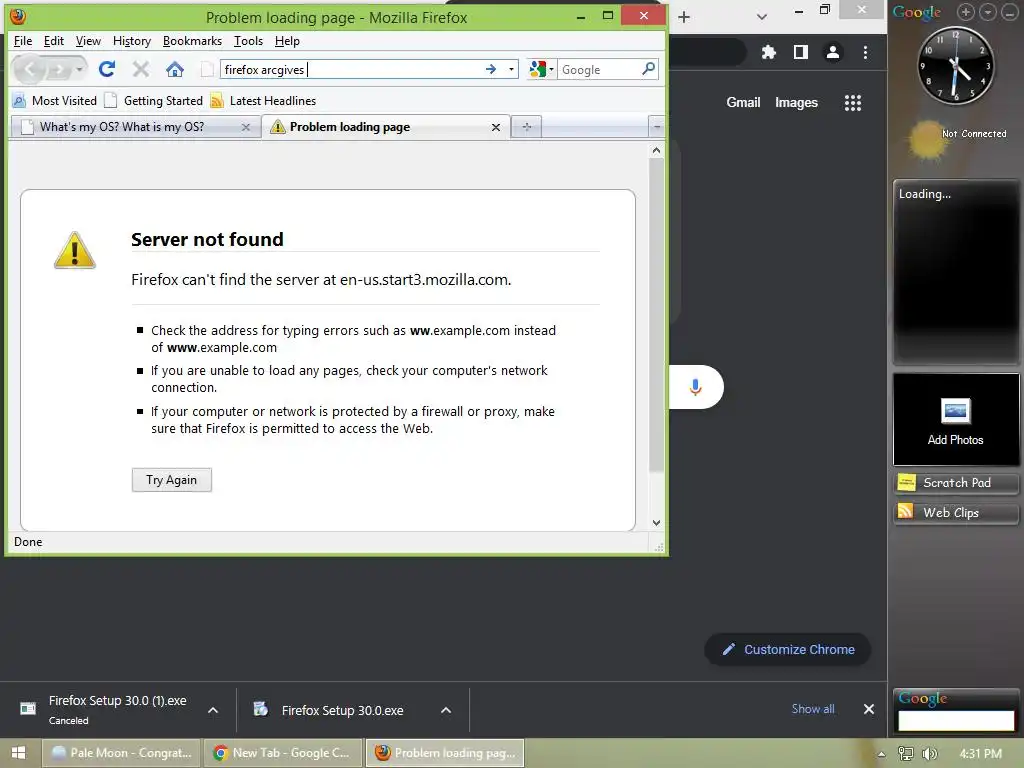1024x768 pixels.
Task: Close the Chrome downloads bar
Action: click(x=869, y=709)
